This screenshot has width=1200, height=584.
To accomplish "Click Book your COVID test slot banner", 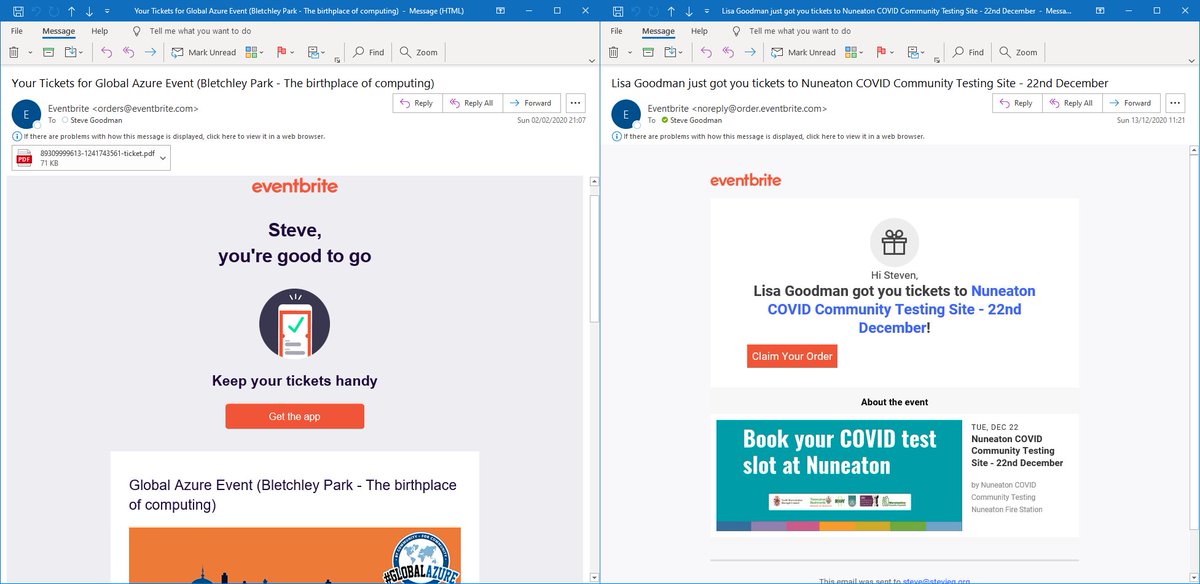I will (x=840, y=475).
